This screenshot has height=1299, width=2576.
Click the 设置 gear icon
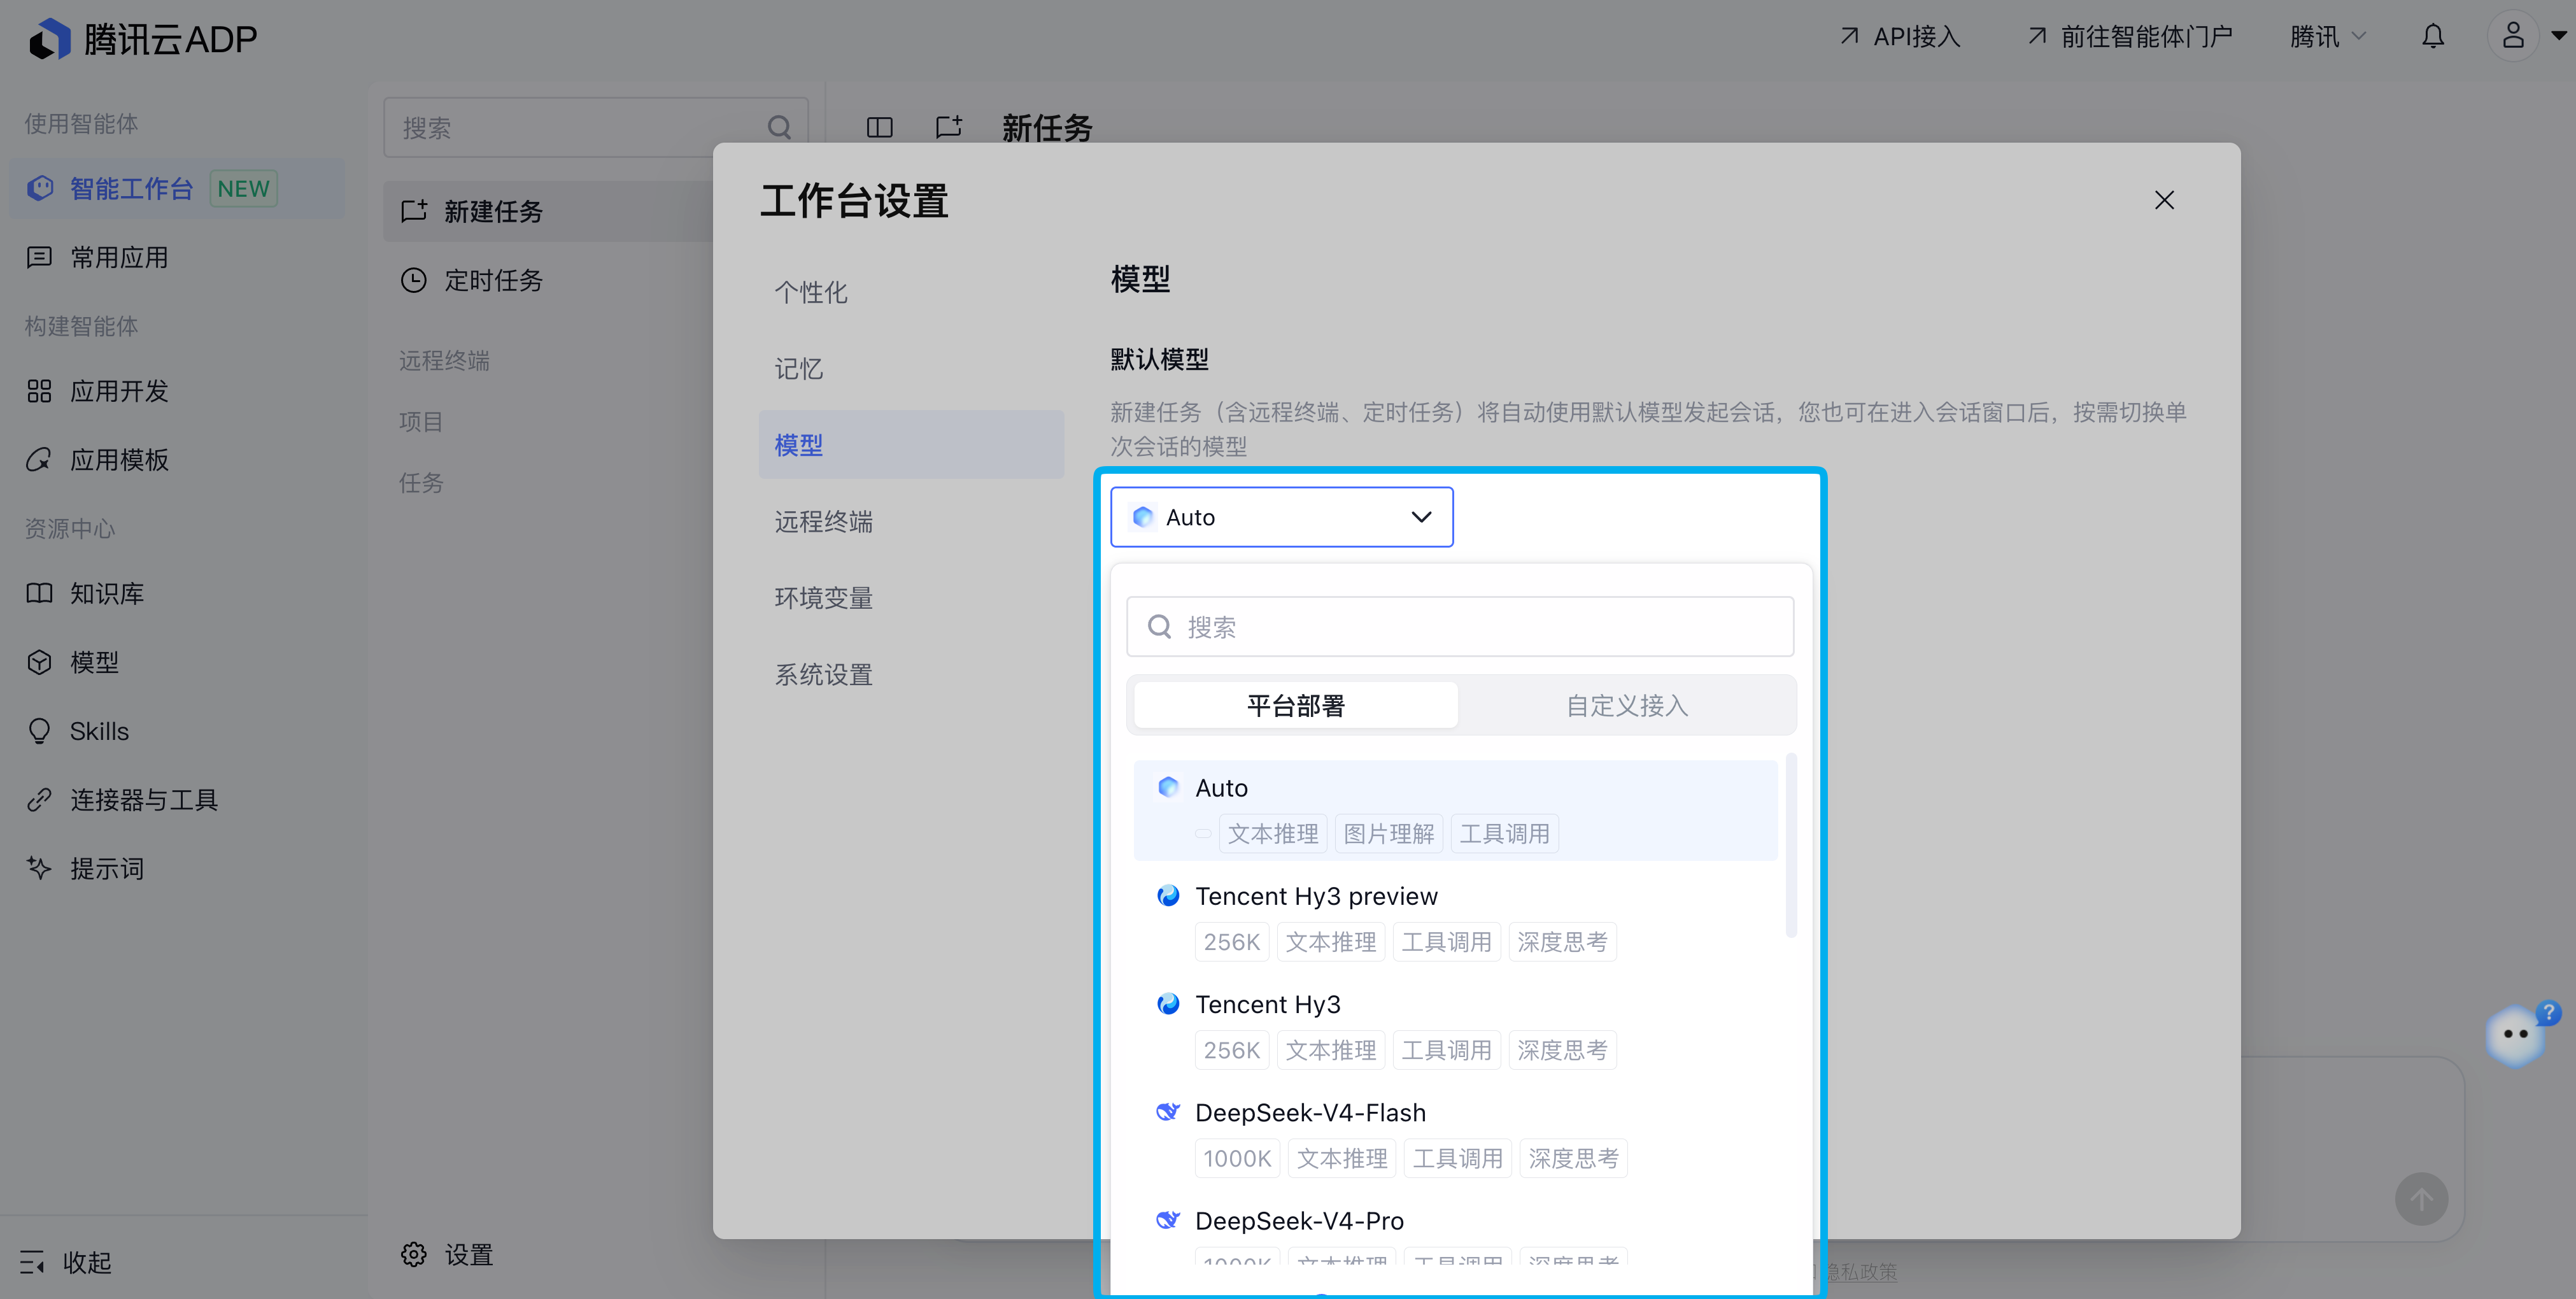(414, 1254)
